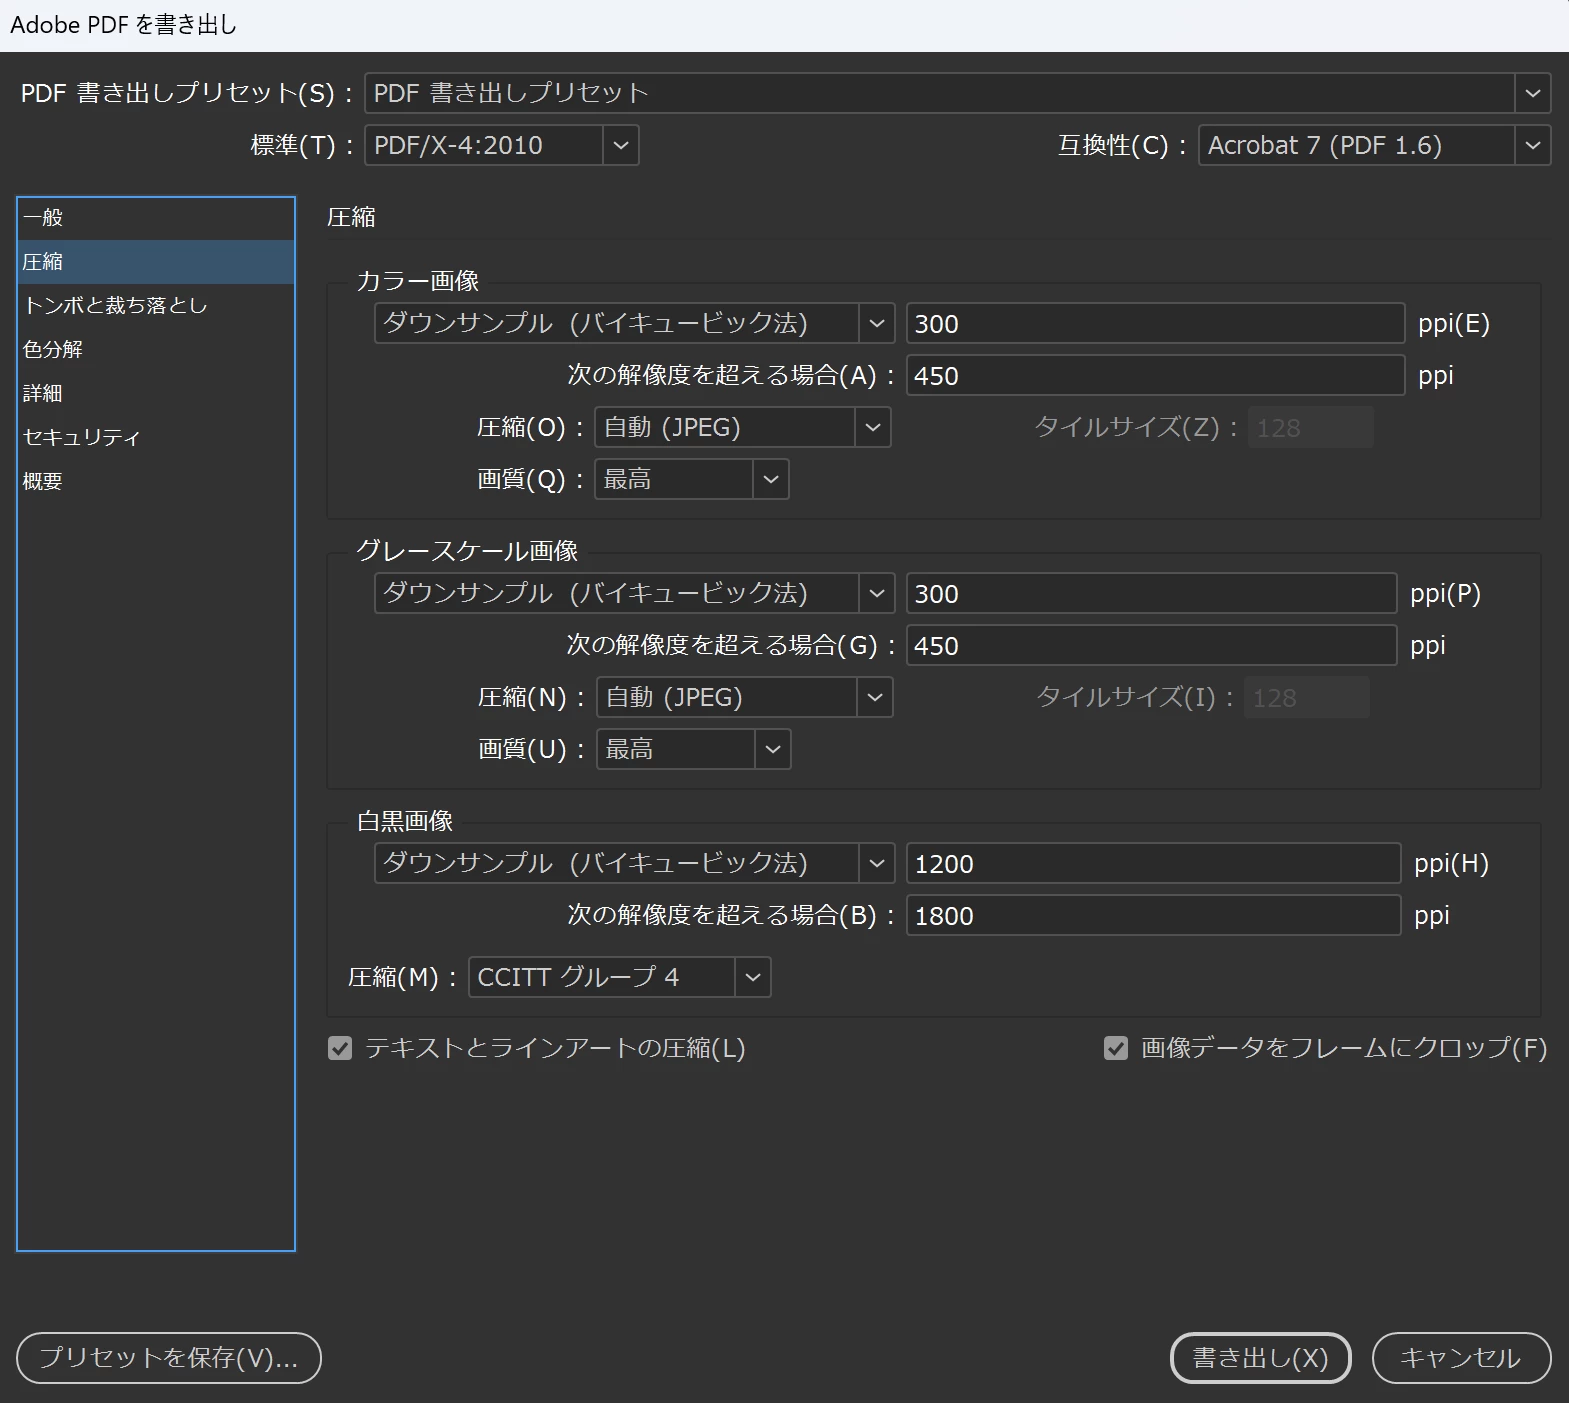This screenshot has width=1569, height=1403.
Task: Select 詳細 in the side list
Action: 156,394
